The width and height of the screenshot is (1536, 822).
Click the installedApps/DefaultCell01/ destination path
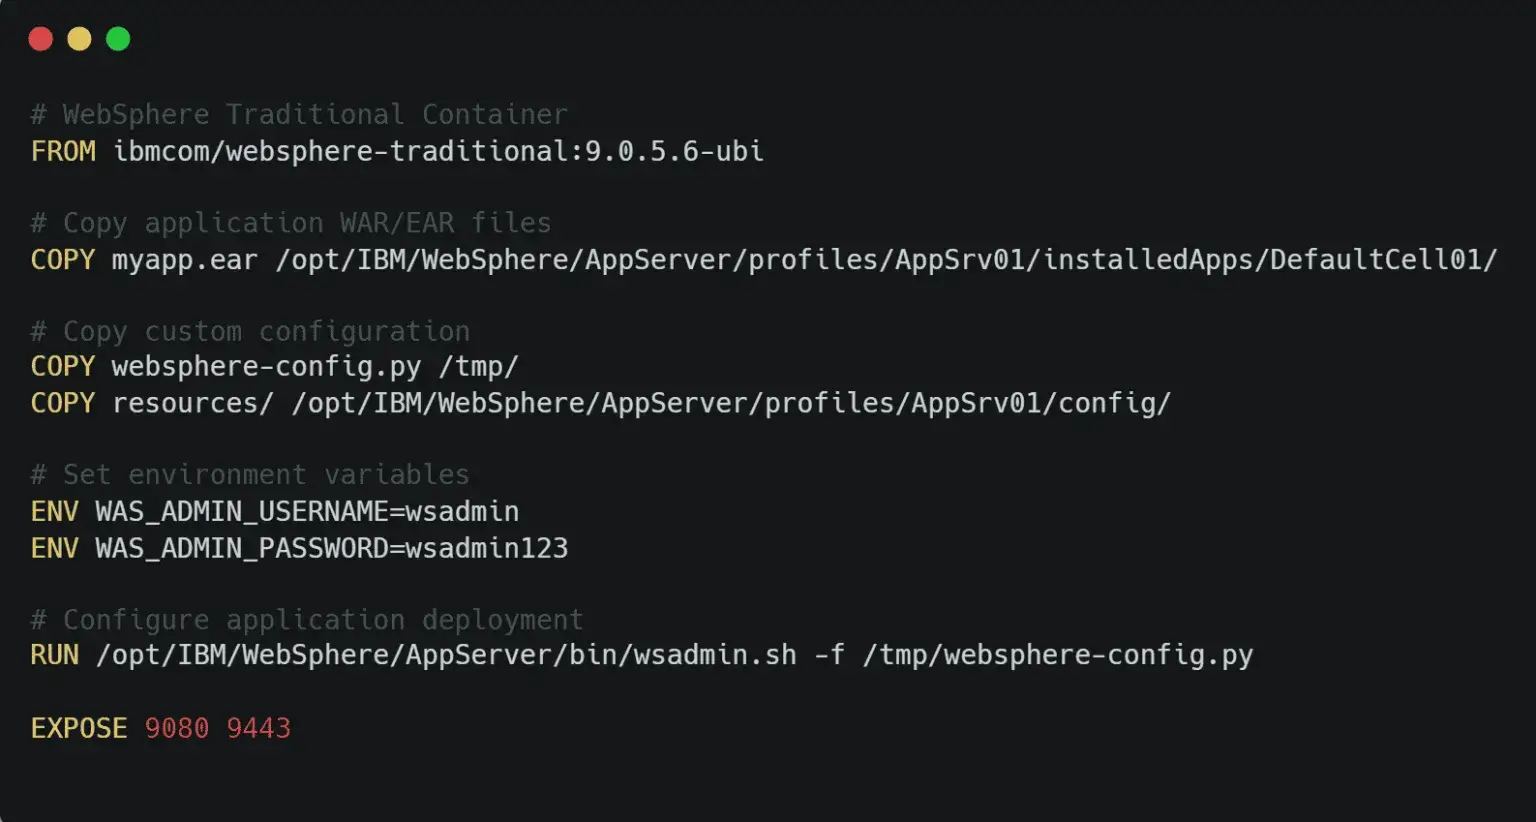[x=1270, y=260]
